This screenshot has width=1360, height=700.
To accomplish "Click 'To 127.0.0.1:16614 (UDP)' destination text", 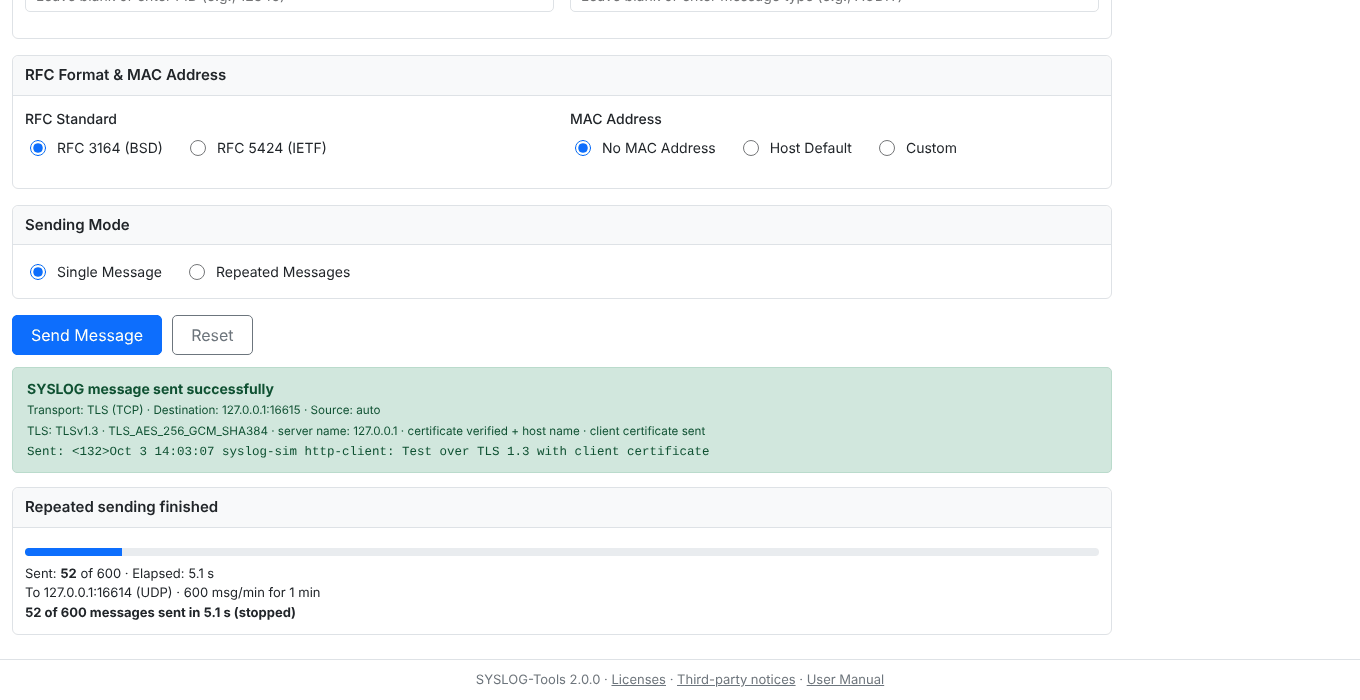I will (173, 593).
